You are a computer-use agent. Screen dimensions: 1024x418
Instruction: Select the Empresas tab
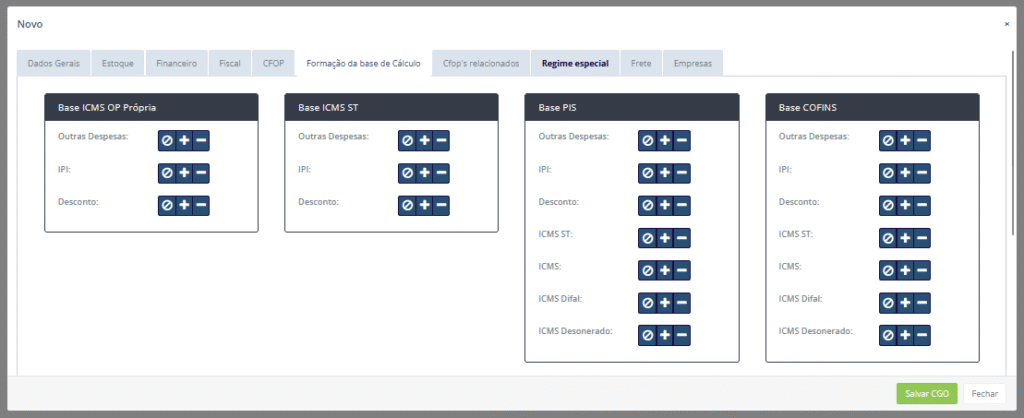693,63
